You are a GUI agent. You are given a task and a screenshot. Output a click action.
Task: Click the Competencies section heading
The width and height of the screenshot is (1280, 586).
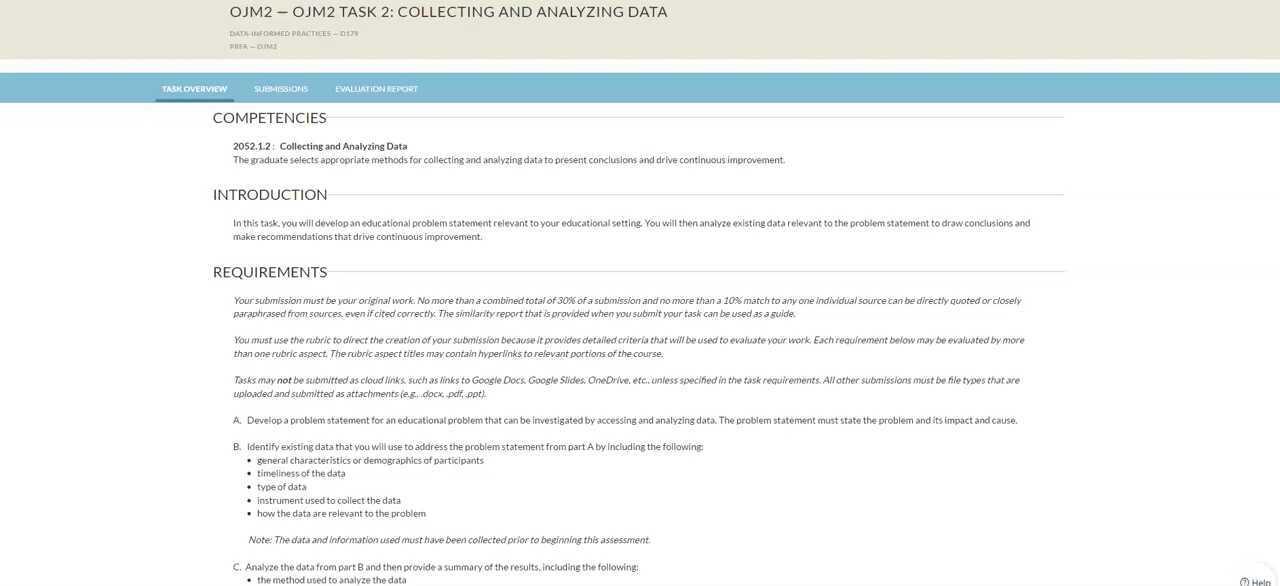point(269,118)
